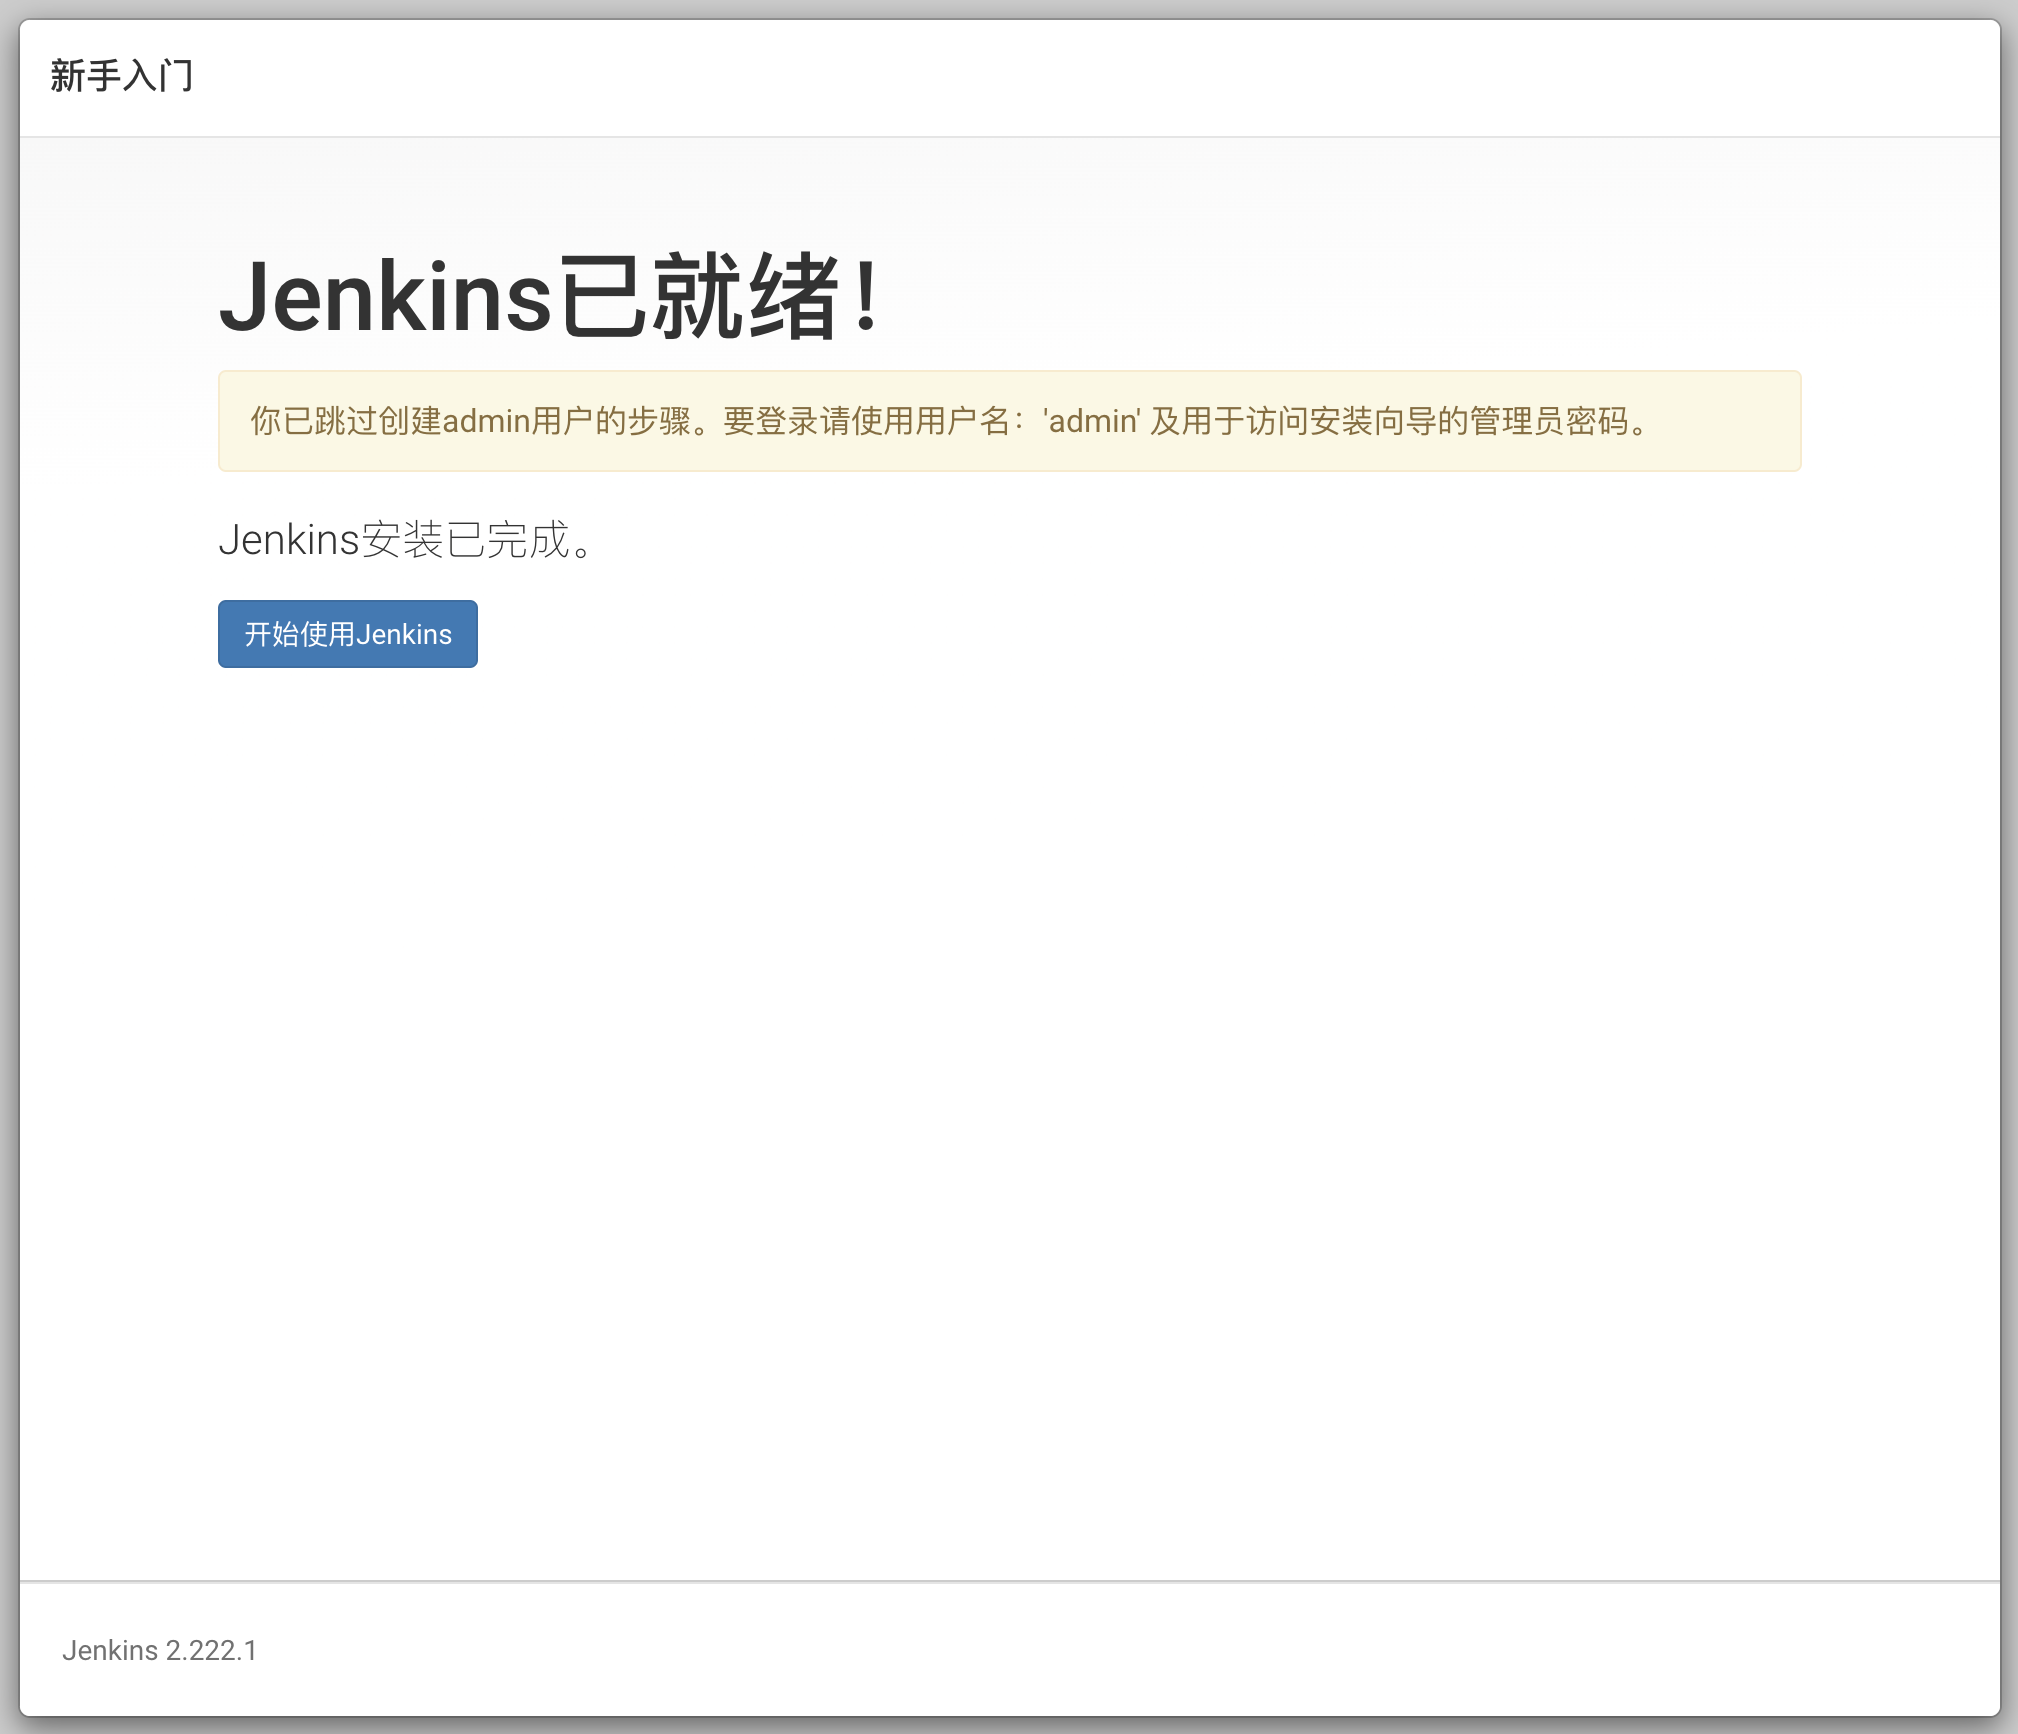Image resolution: width=2018 pixels, height=1734 pixels.
Task: Click the 已就绪 characters in heading
Action: click(x=698, y=297)
